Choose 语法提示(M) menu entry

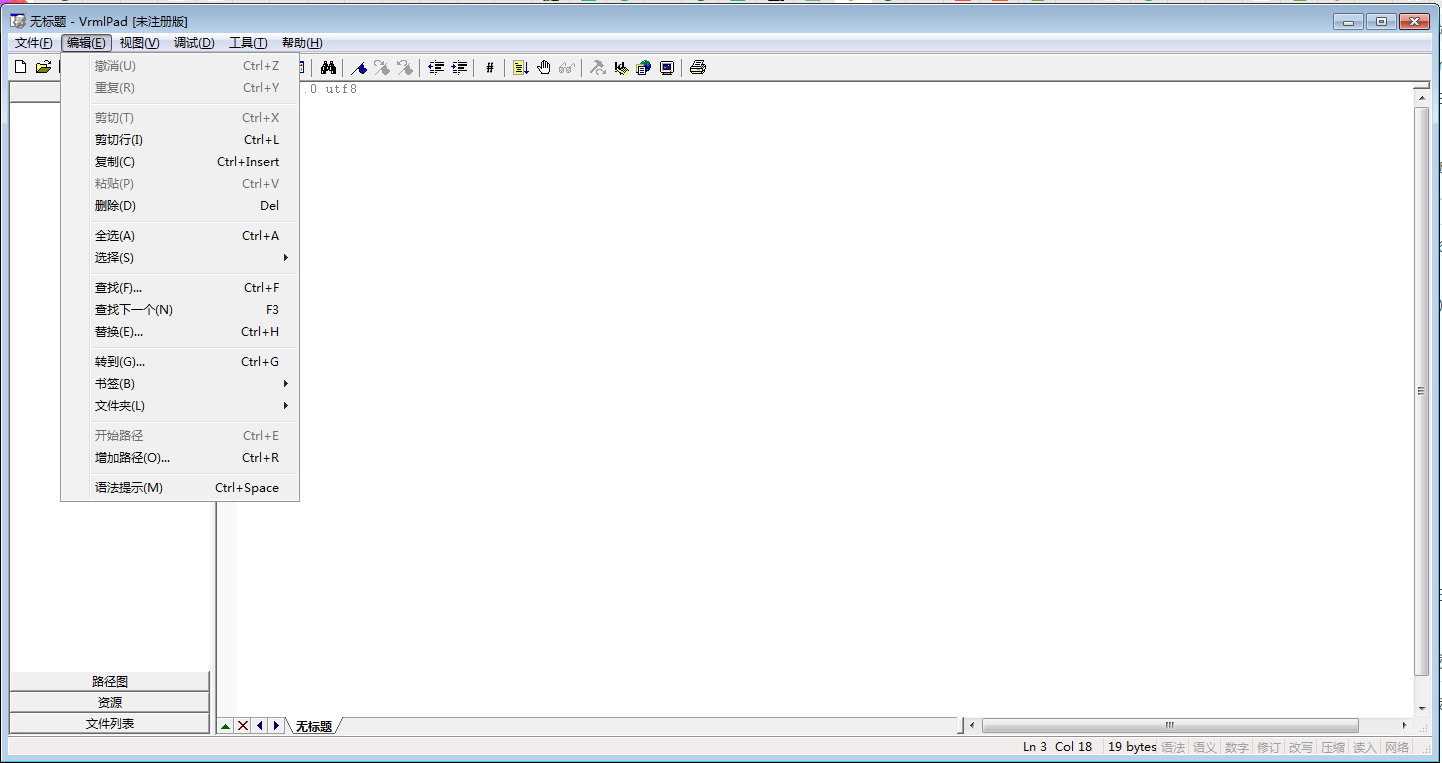pos(180,488)
